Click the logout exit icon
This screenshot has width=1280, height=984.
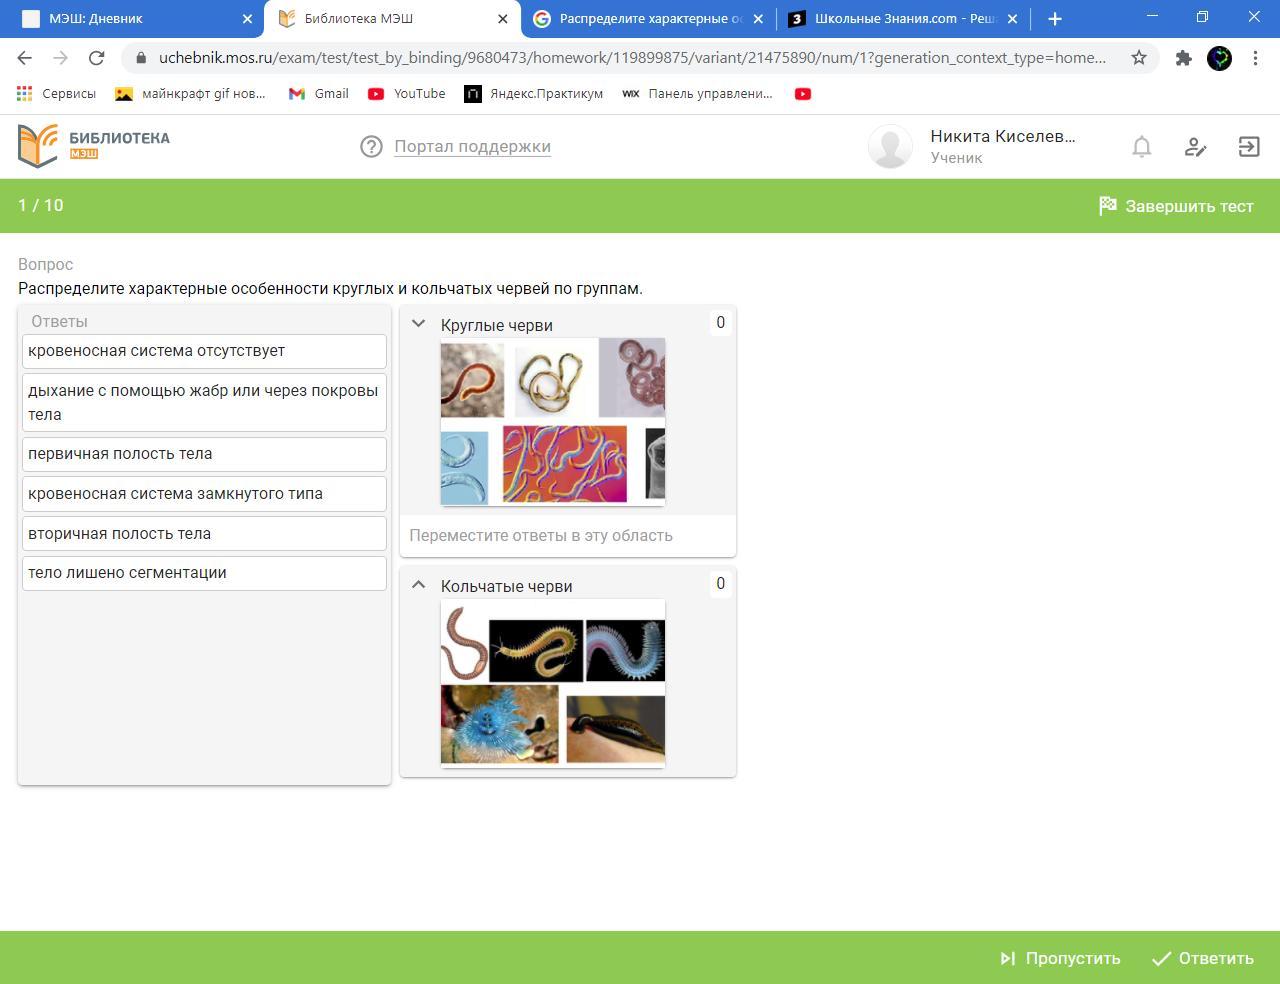point(1249,147)
